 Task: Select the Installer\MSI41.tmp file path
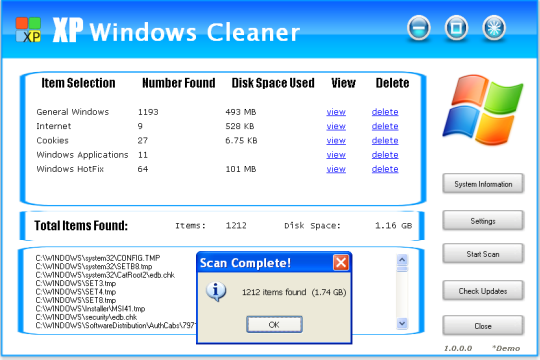pos(90,308)
